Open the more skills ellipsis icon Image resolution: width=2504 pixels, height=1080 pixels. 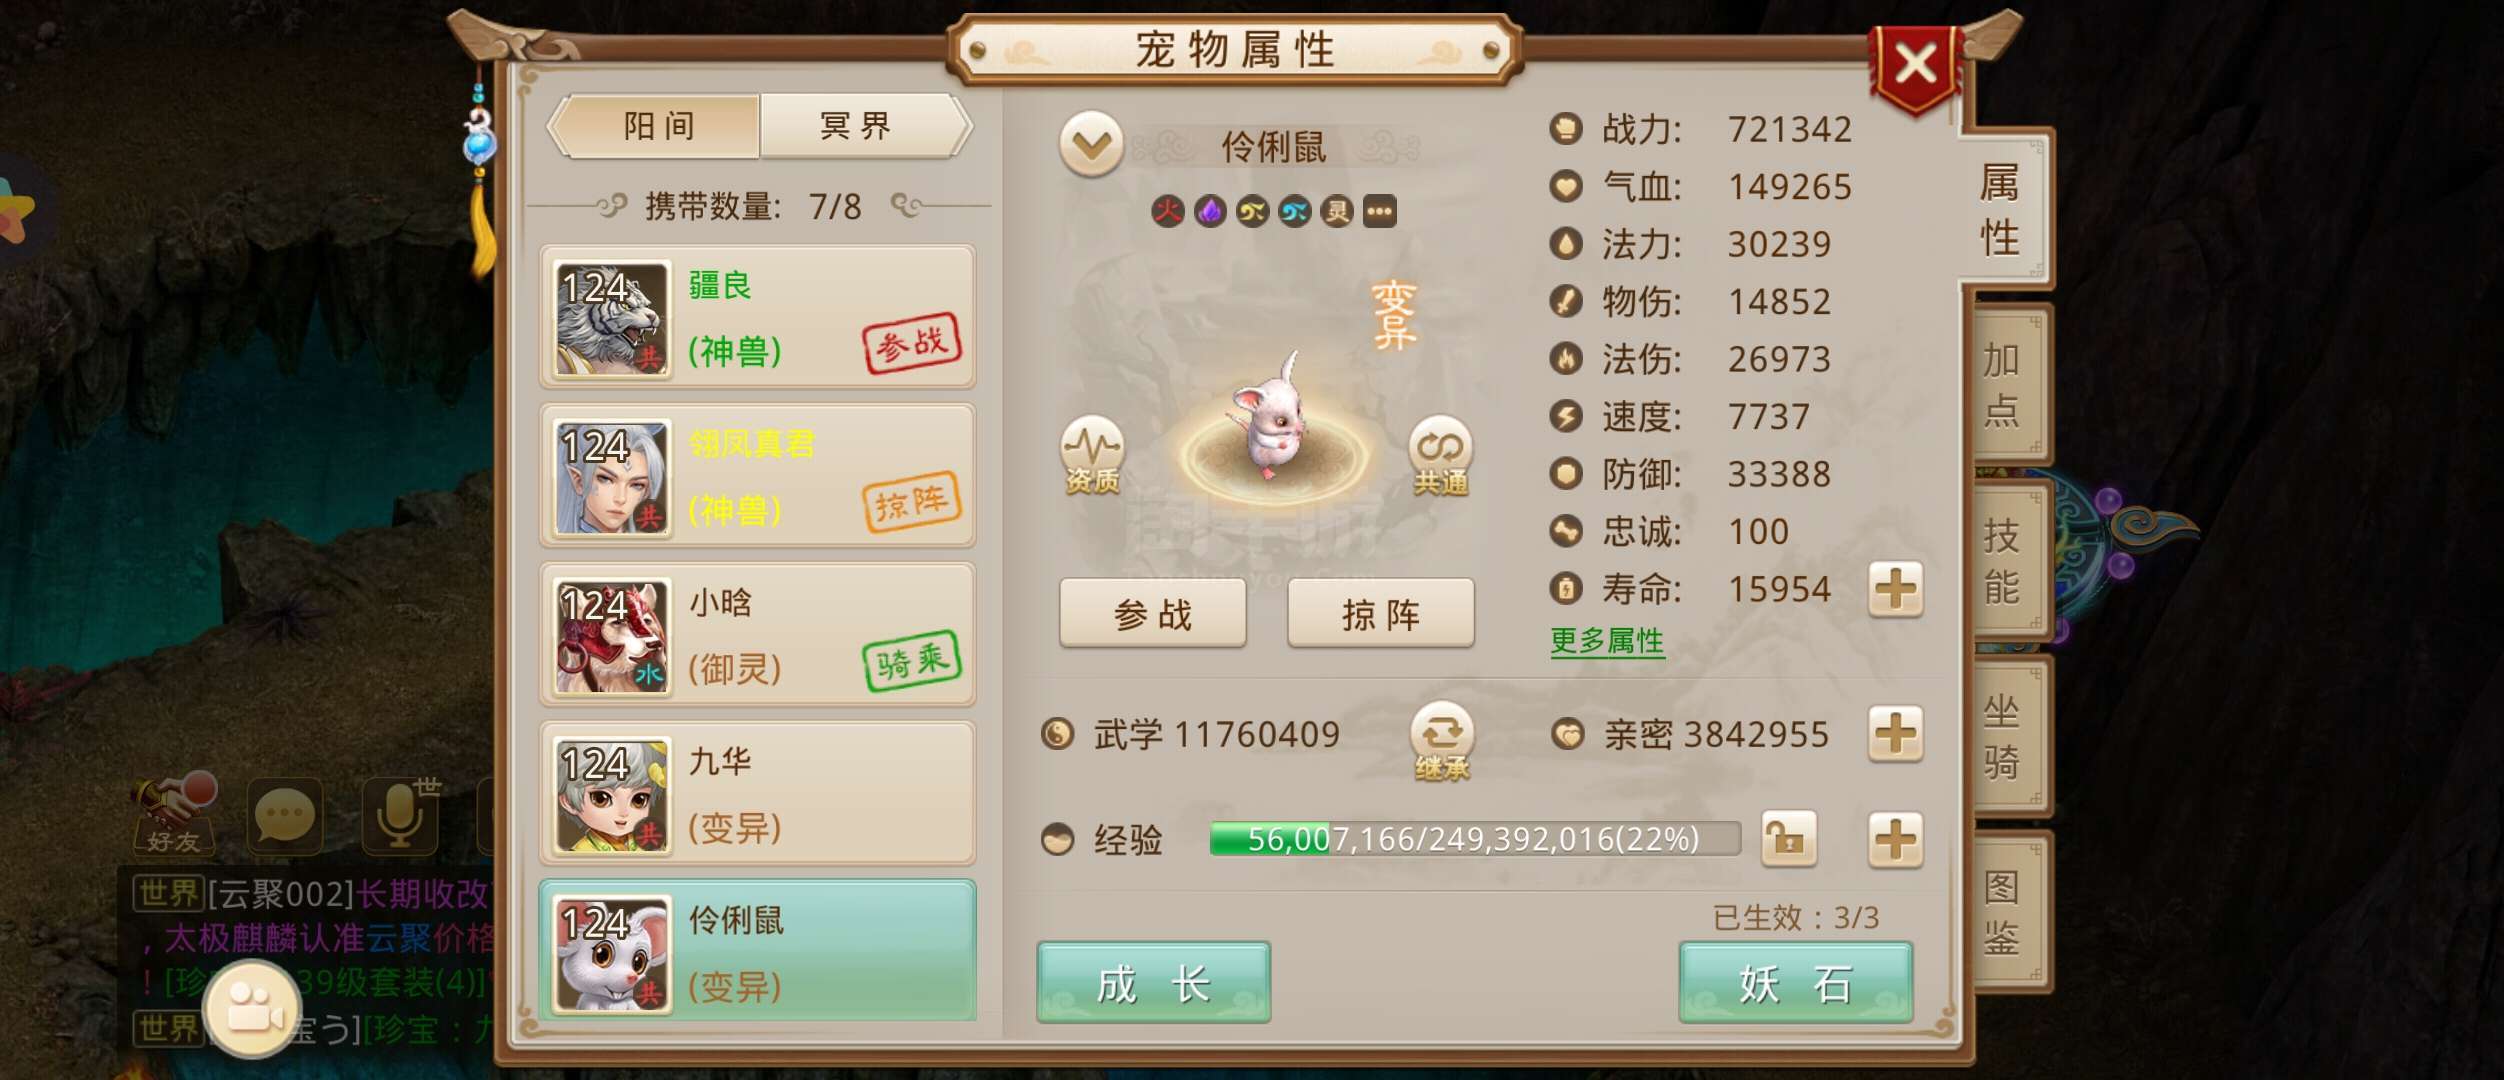tap(1379, 211)
